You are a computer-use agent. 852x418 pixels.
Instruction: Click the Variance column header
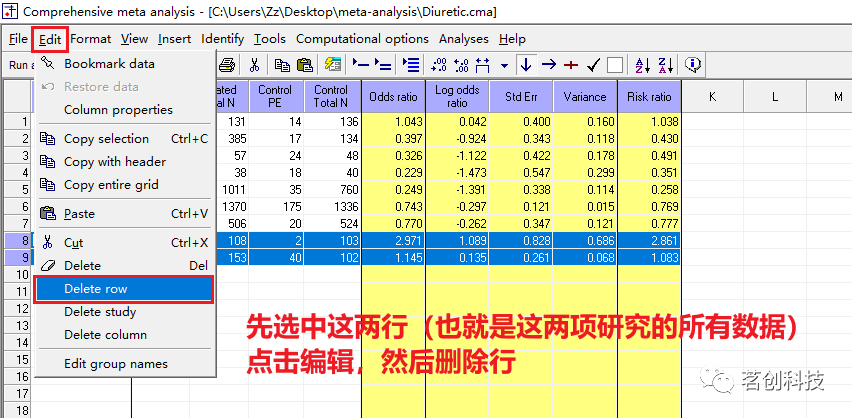(x=585, y=97)
